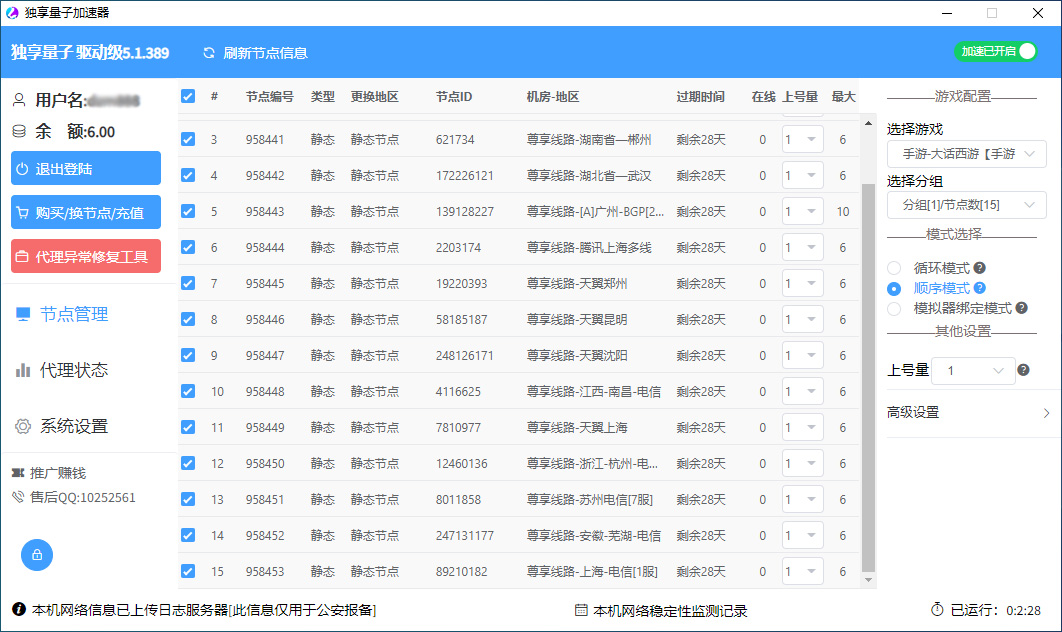
Task: Click the 机房-地区 column header
Action: [x=553, y=97]
